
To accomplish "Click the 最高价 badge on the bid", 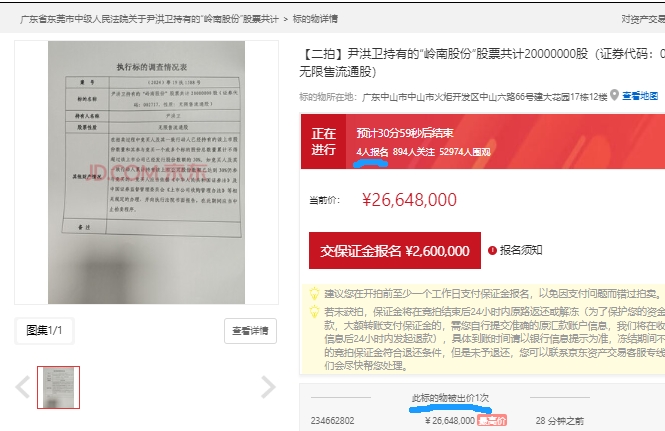I will pos(492,420).
